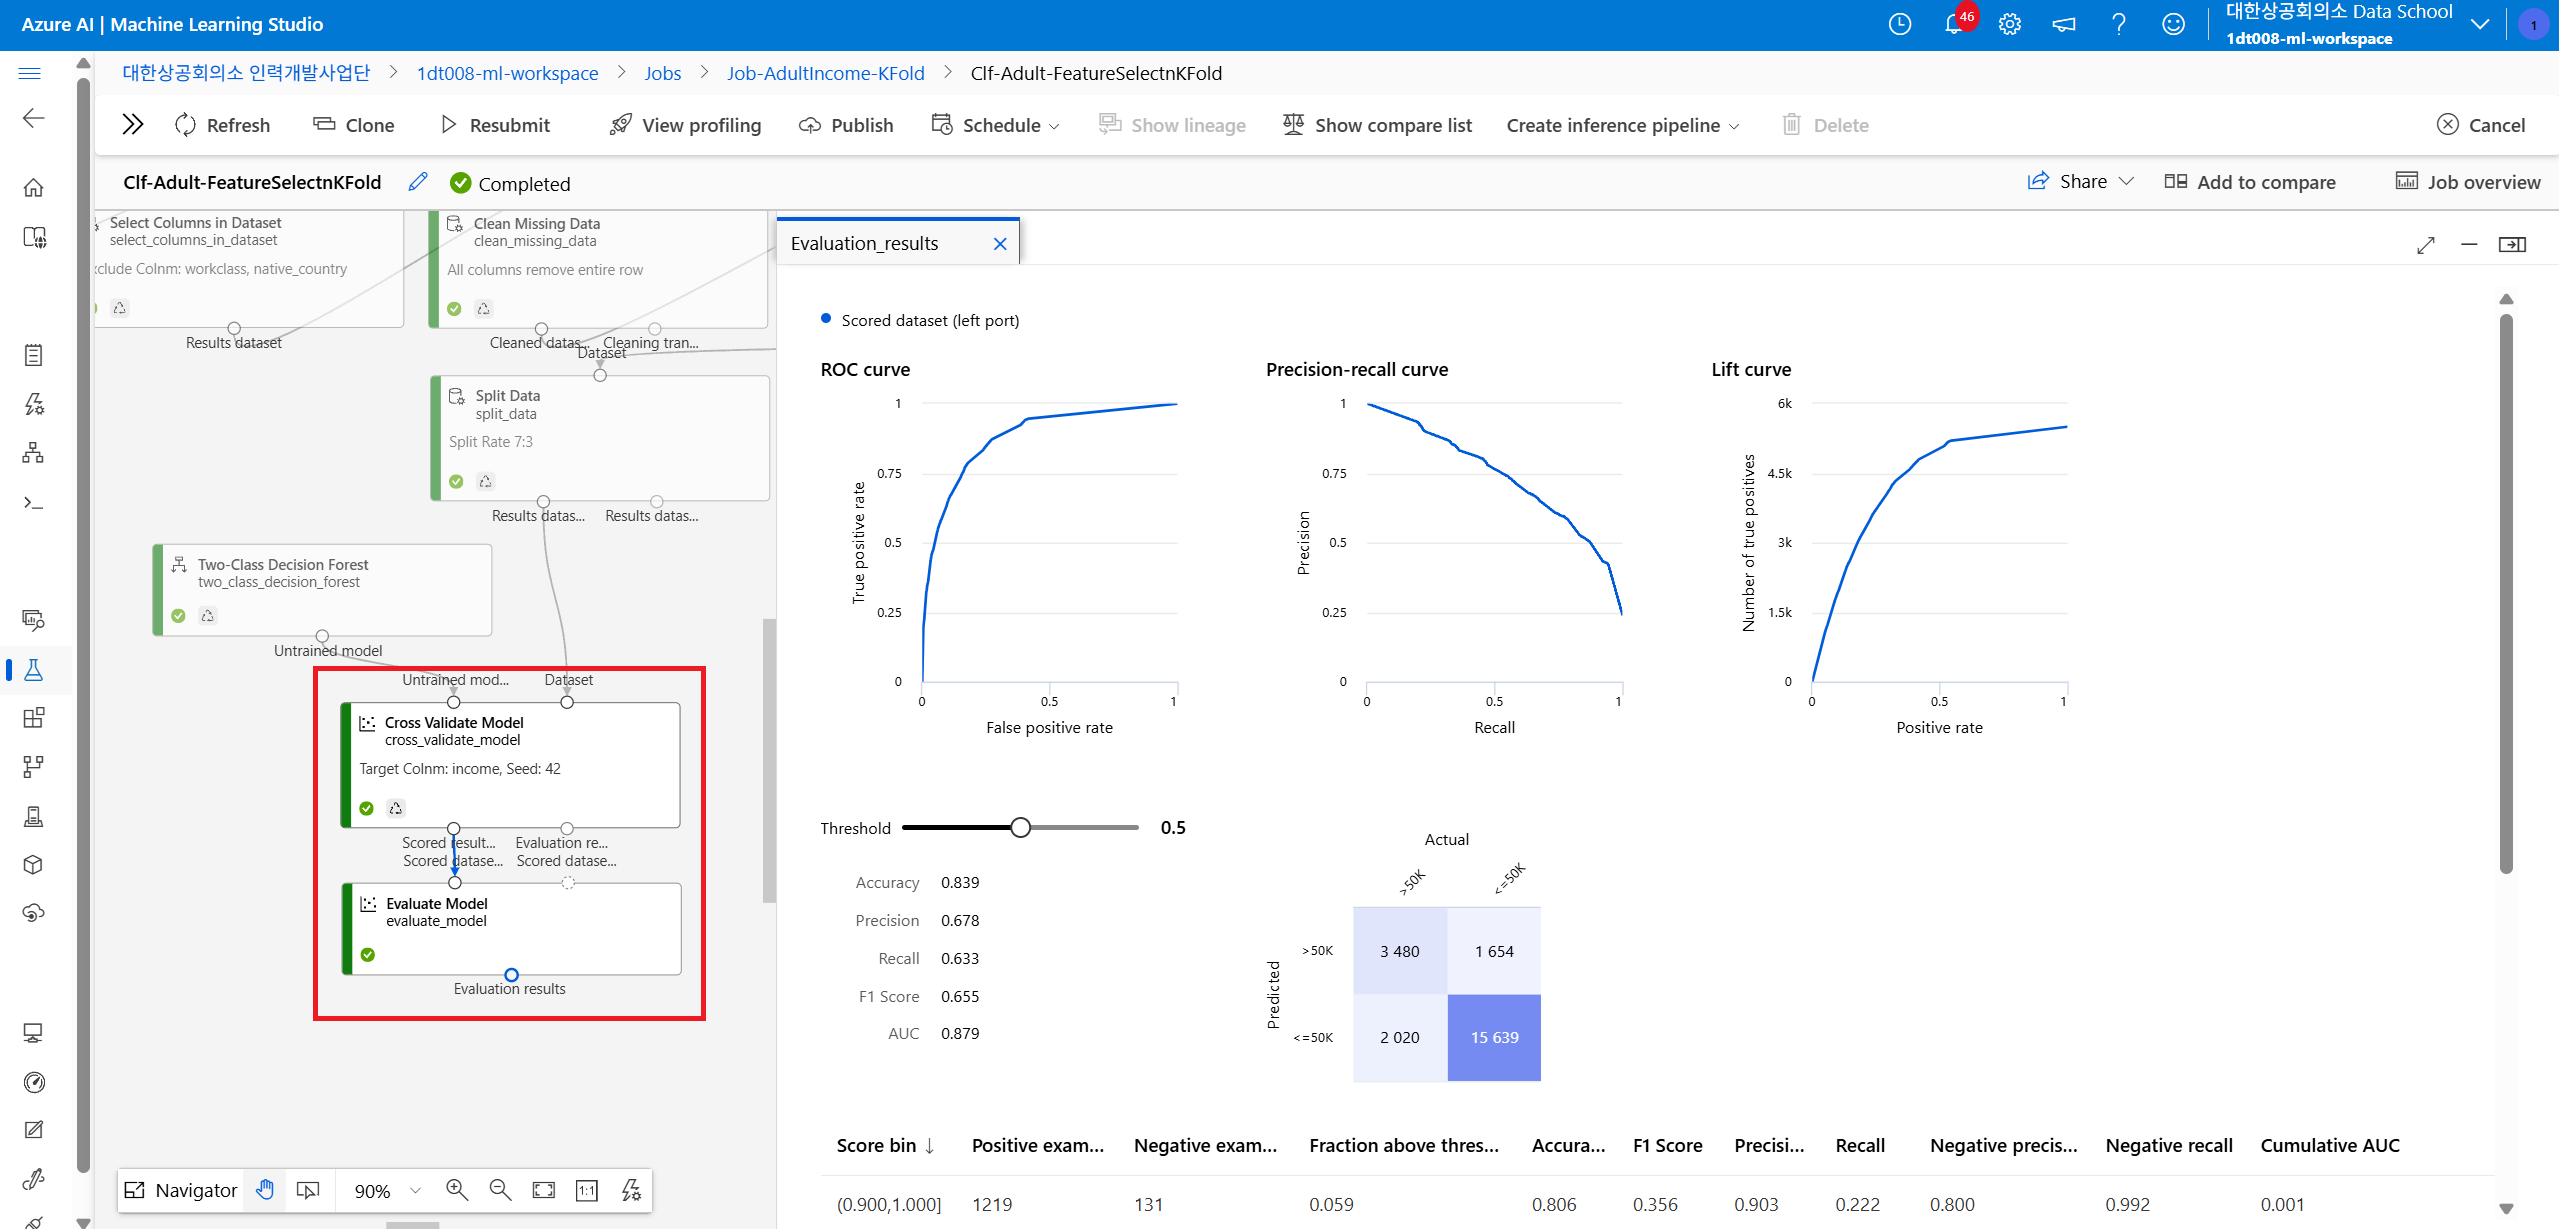Click the zoom in magnifier icon
This screenshot has width=2559, height=1229.
457,1190
